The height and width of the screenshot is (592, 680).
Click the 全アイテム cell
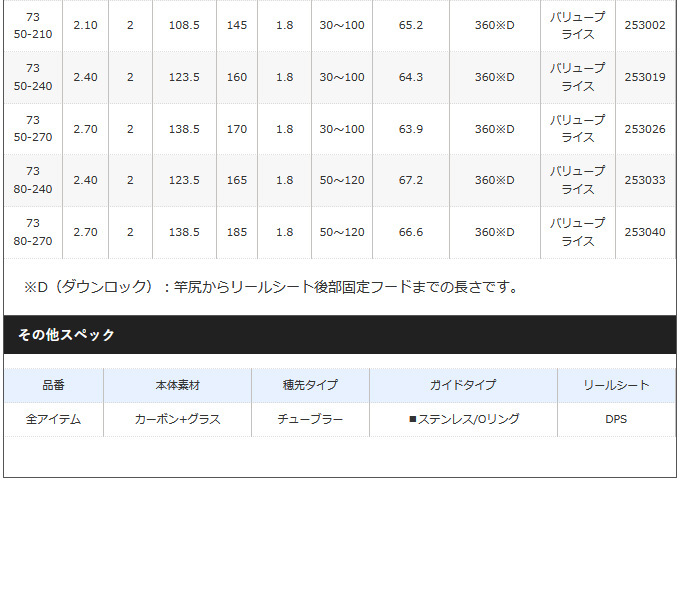pyautogui.click(x=53, y=419)
